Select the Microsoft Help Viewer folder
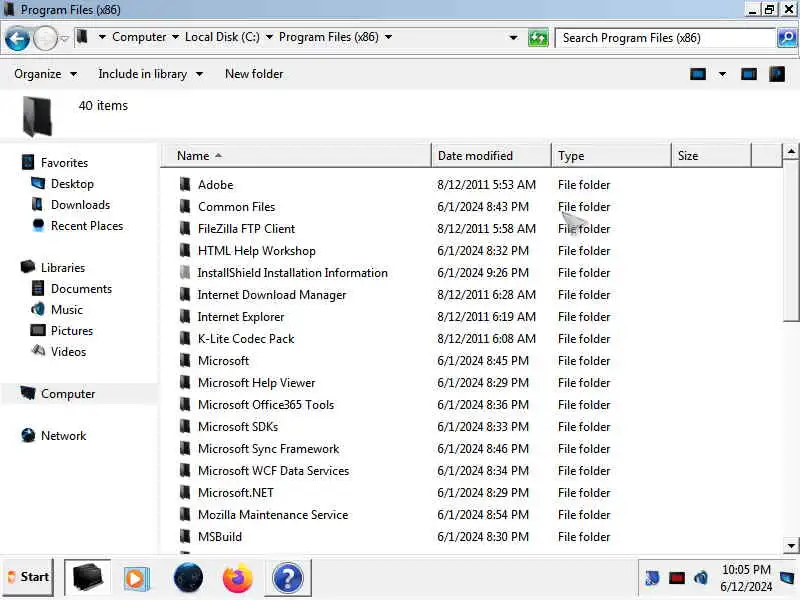Screen dimensions: 800x600 pyautogui.click(x=256, y=383)
